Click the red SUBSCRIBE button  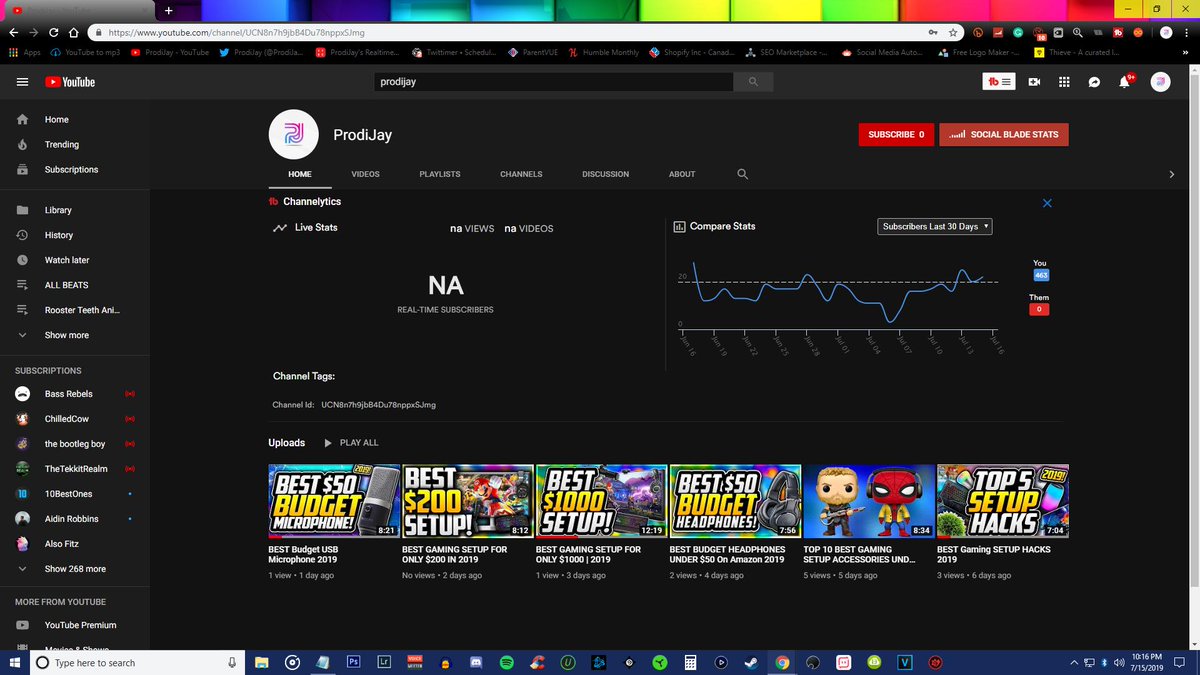[896, 134]
